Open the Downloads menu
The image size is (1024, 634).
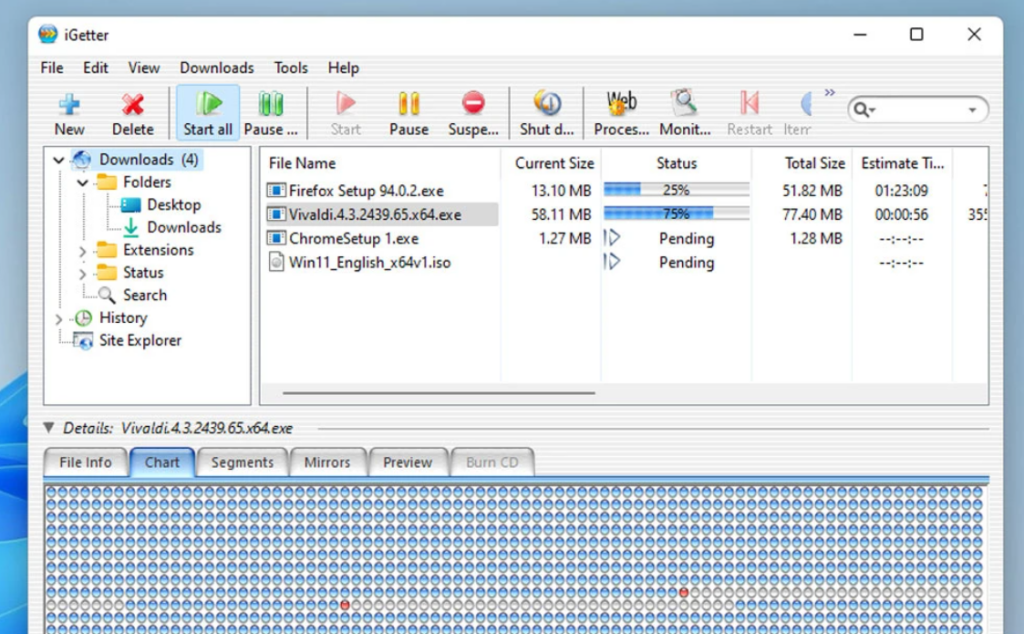pos(217,68)
